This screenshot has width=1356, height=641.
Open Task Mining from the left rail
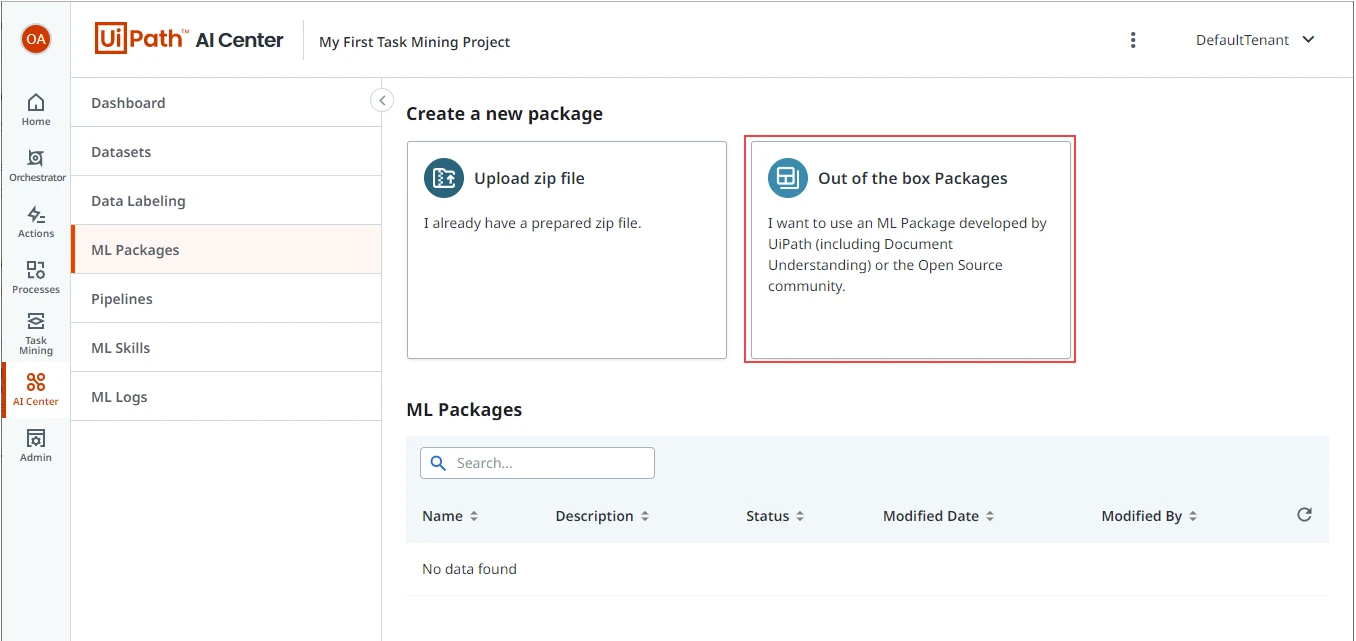click(x=36, y=334)
